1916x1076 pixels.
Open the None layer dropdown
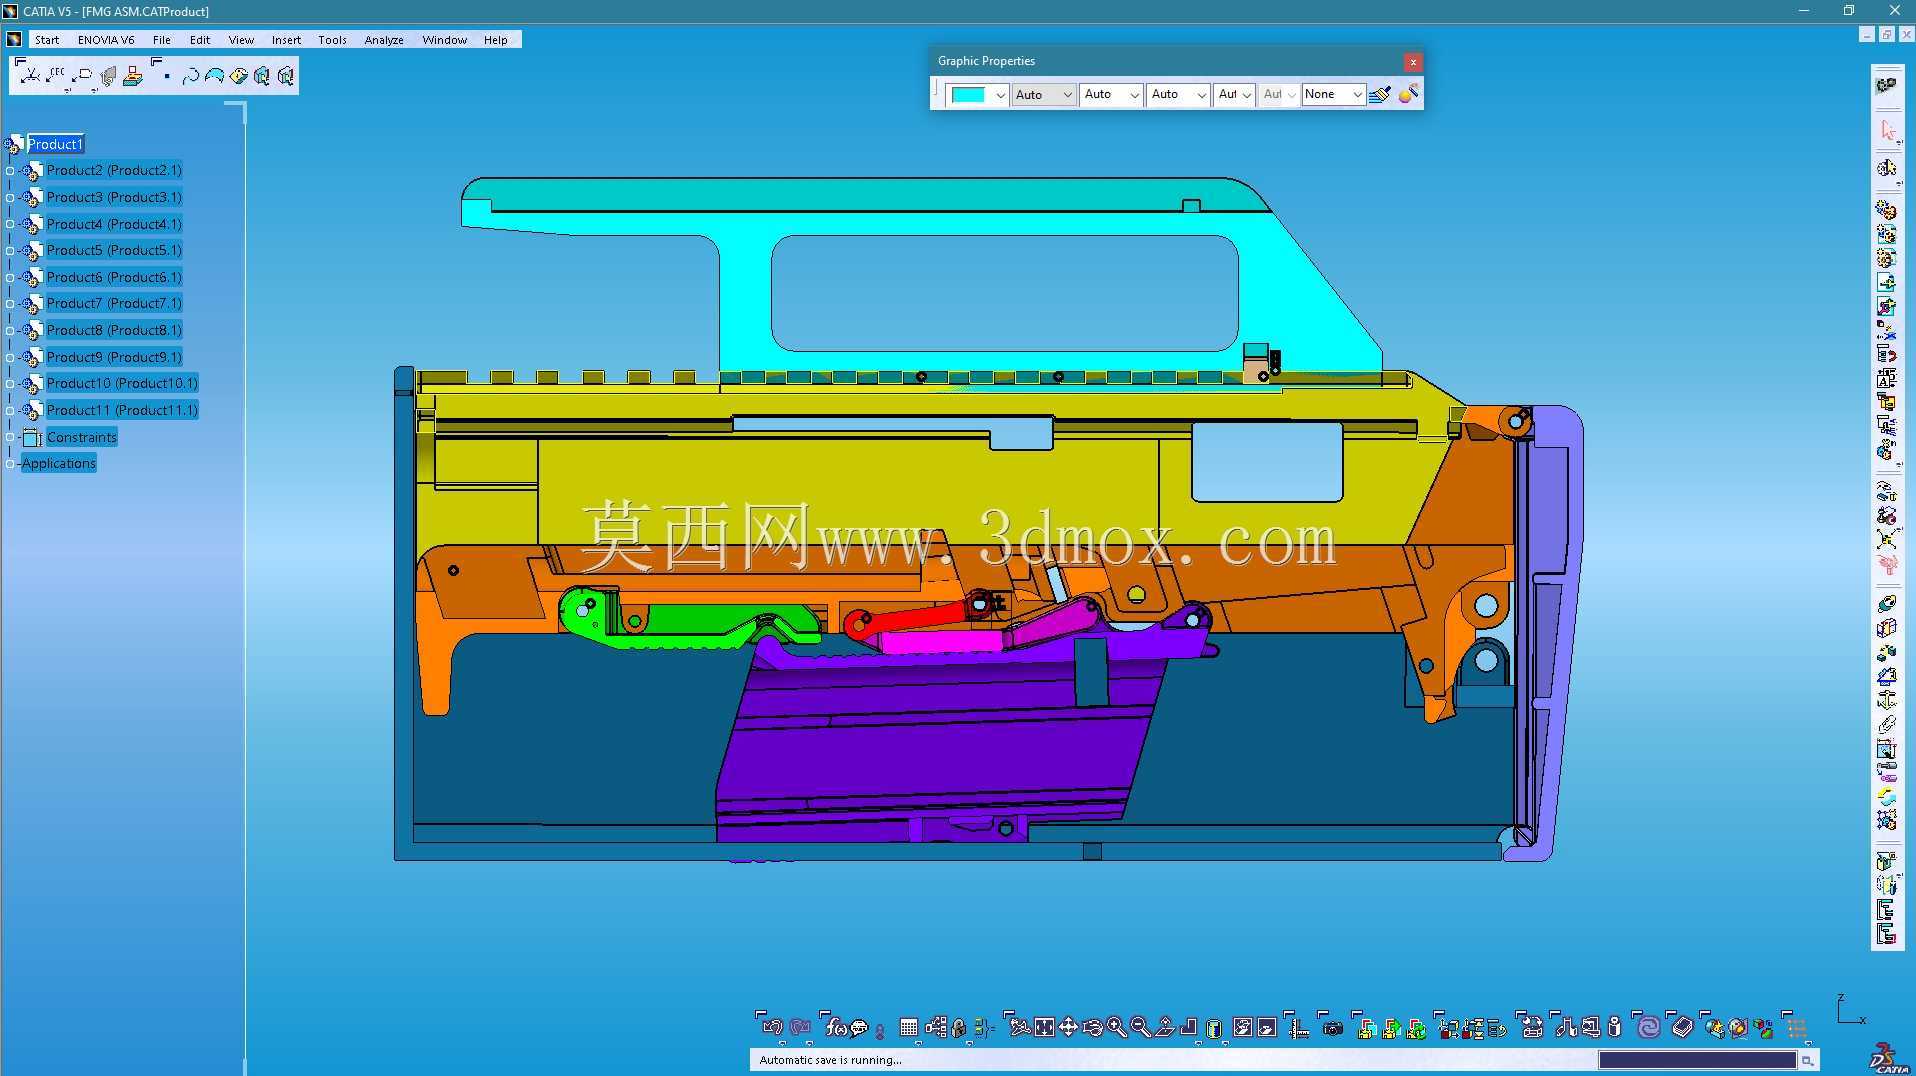[x=1333, y=94]
